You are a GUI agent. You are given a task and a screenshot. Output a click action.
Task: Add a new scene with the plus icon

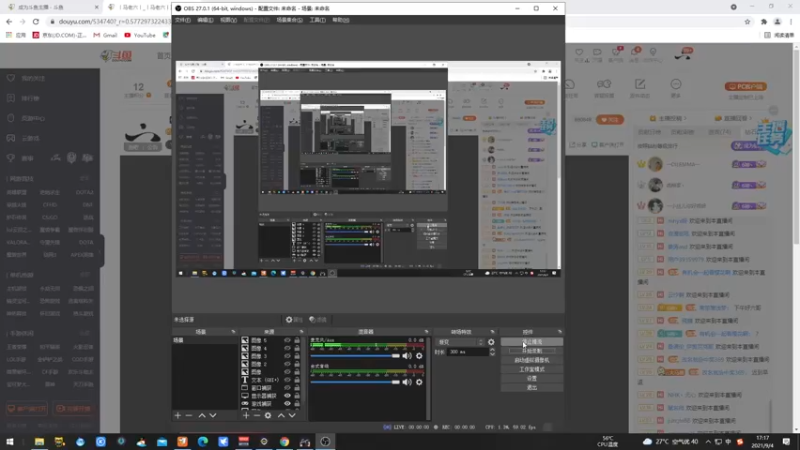pos(178,416)
